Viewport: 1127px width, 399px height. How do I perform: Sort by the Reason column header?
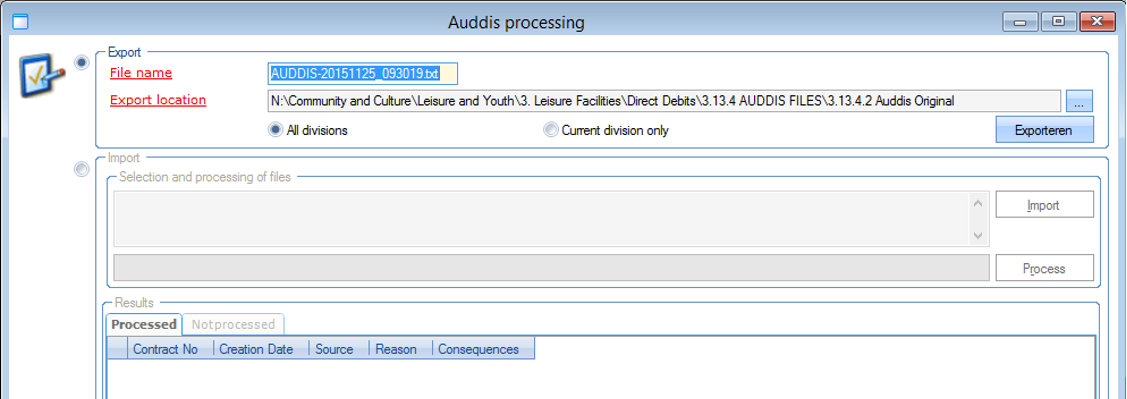(401, 349)
